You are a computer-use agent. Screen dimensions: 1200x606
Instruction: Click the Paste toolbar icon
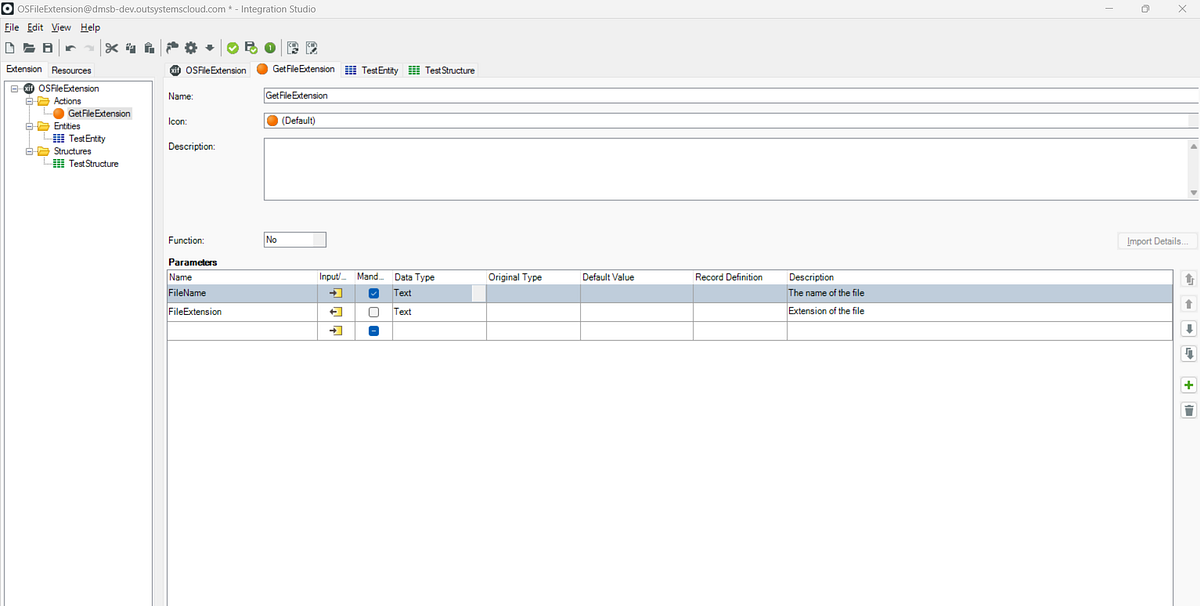click(148, 47)
